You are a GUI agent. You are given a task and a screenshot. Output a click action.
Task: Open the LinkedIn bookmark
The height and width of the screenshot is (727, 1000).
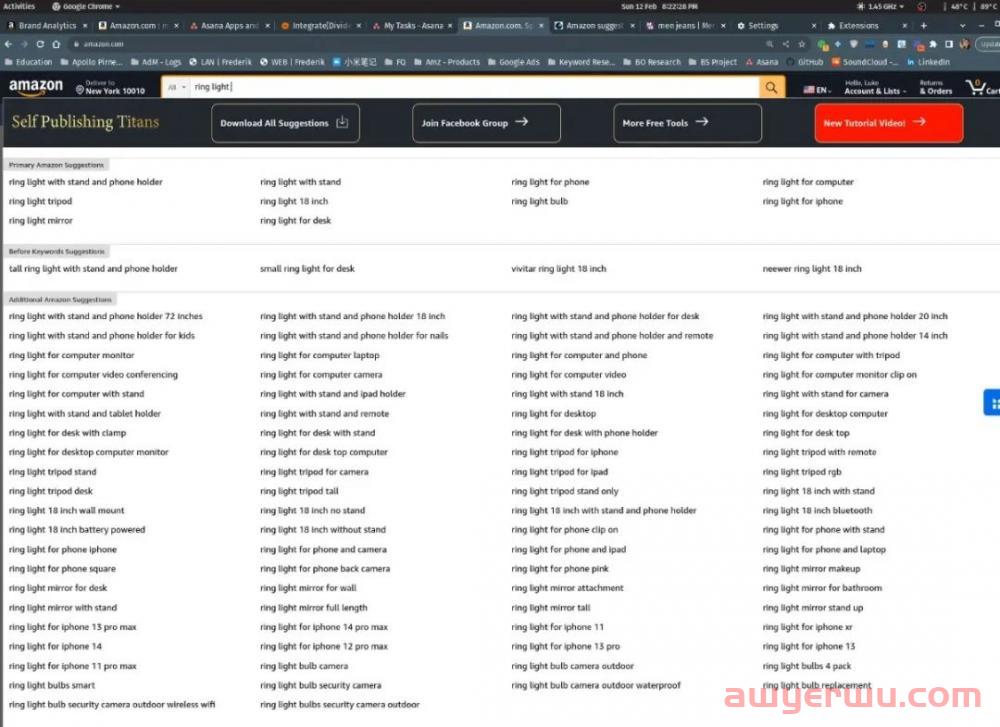[x=929, y=62]
